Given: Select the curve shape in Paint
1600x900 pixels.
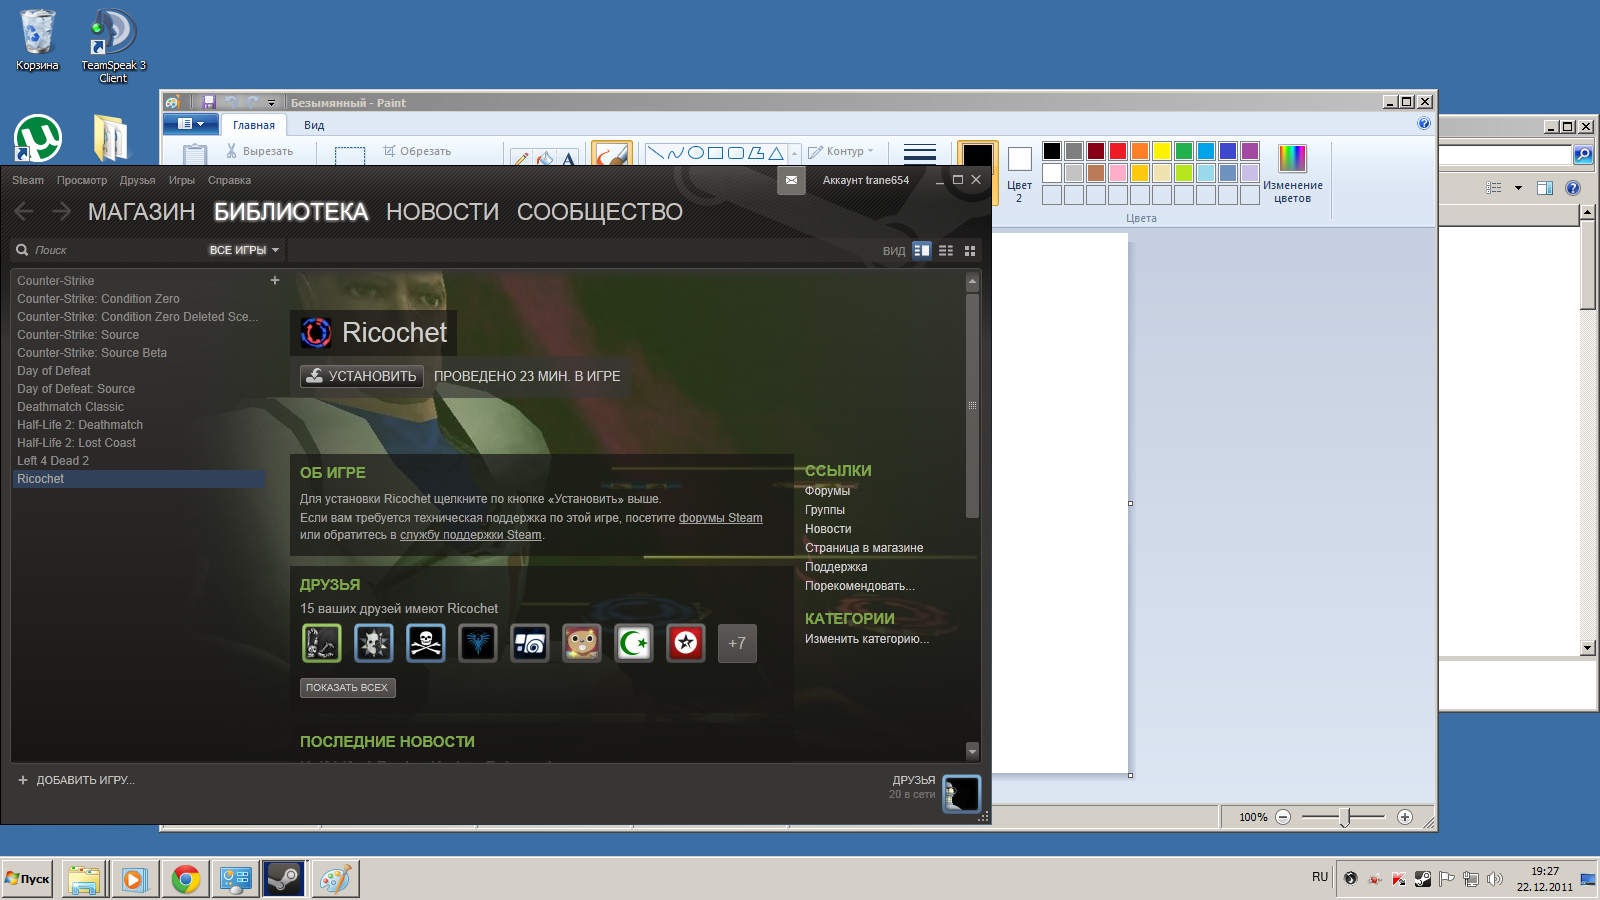Looking at the screenshot, I should (675, 153).
